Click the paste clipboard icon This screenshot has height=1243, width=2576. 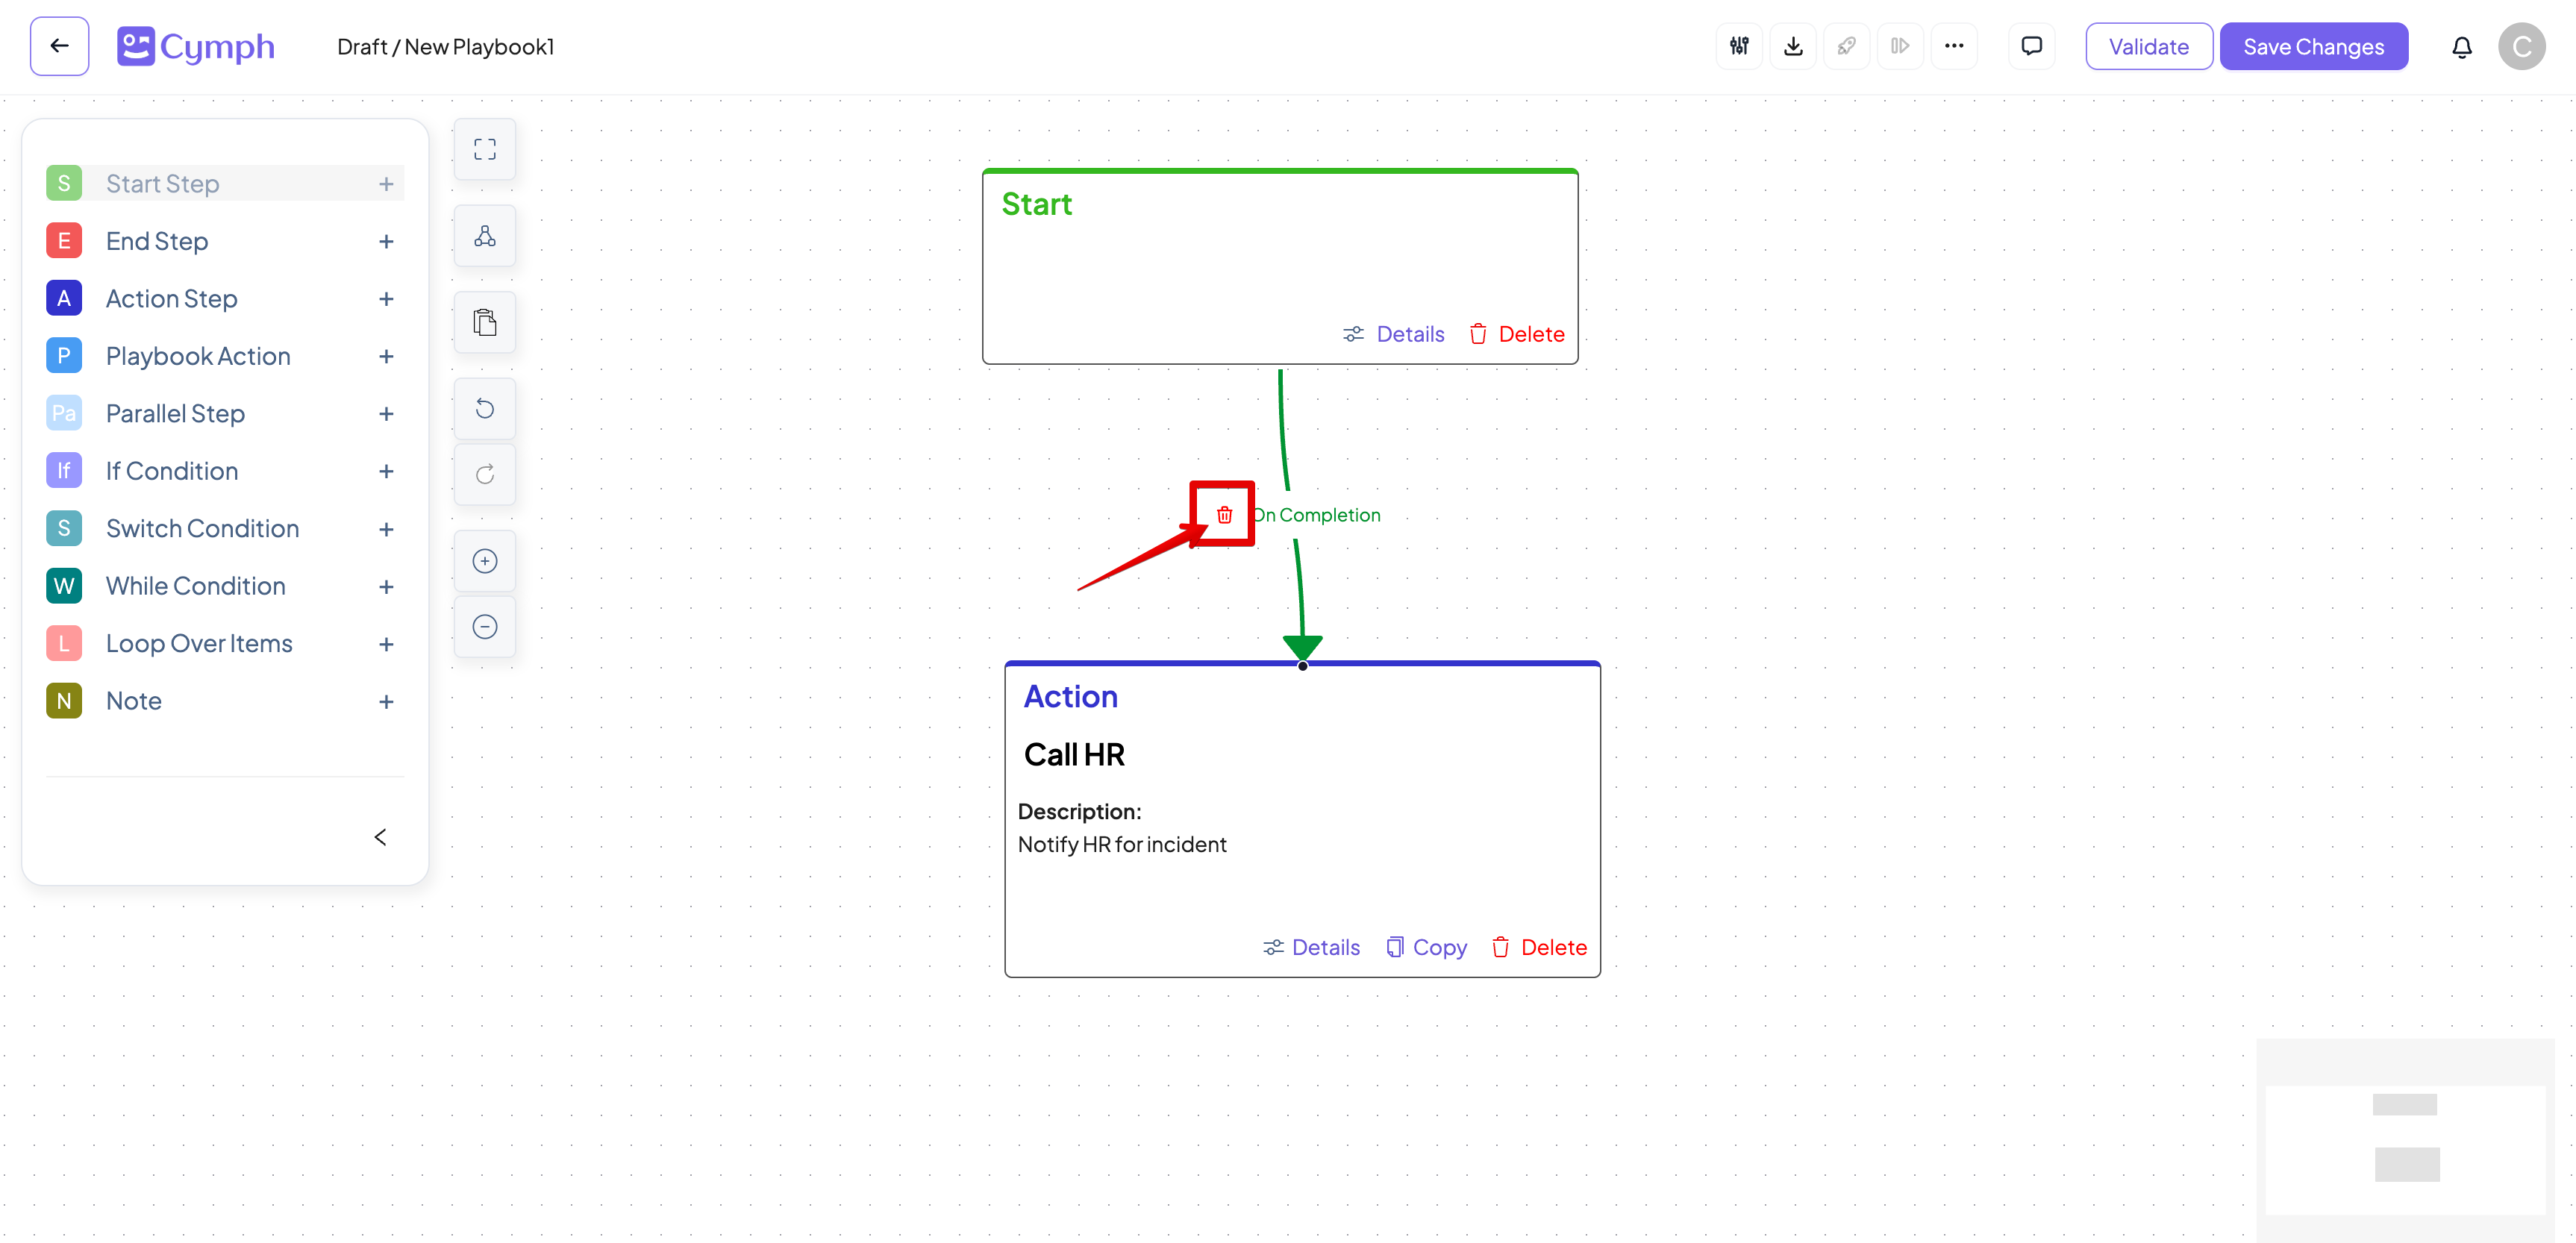485,322
